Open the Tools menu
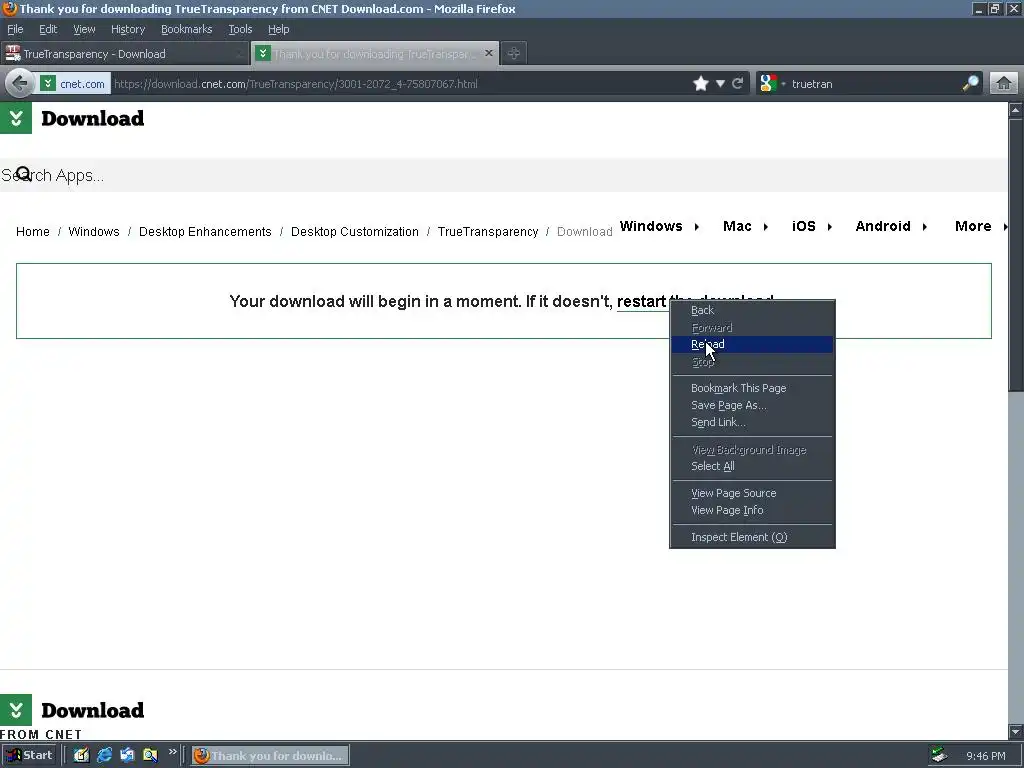Screen dimensions: 1024x768 pyautogui.click(x=240, y=29)
